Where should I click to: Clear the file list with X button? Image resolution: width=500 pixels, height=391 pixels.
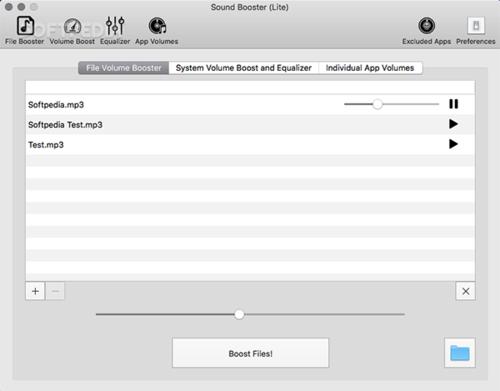pyautogui.click(x=466, y=291)
